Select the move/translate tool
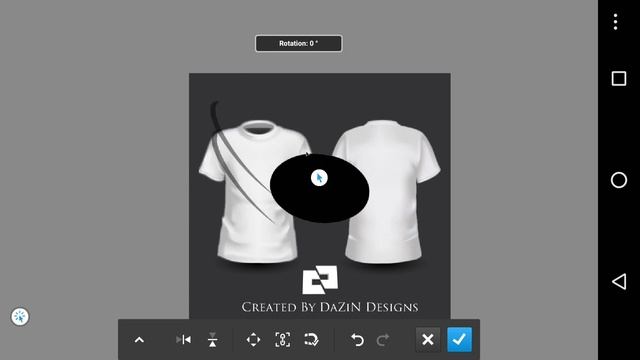The height and width of the screenshot is (360, 640). point(253,340)
